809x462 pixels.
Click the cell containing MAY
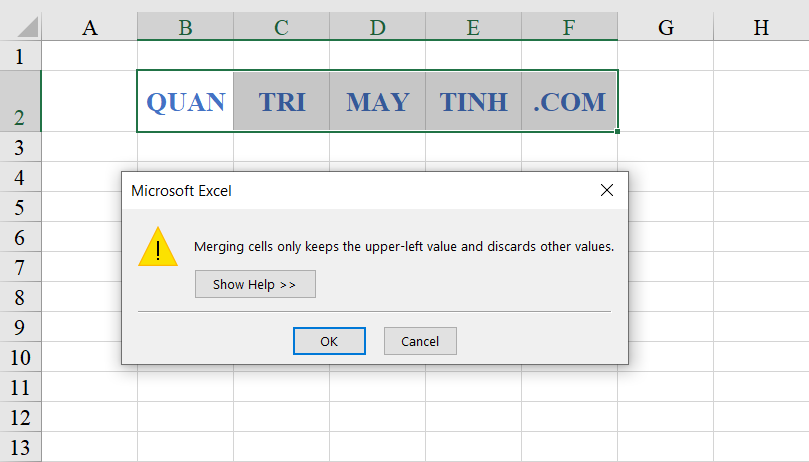pyautogui.click(x=377, y=101)
